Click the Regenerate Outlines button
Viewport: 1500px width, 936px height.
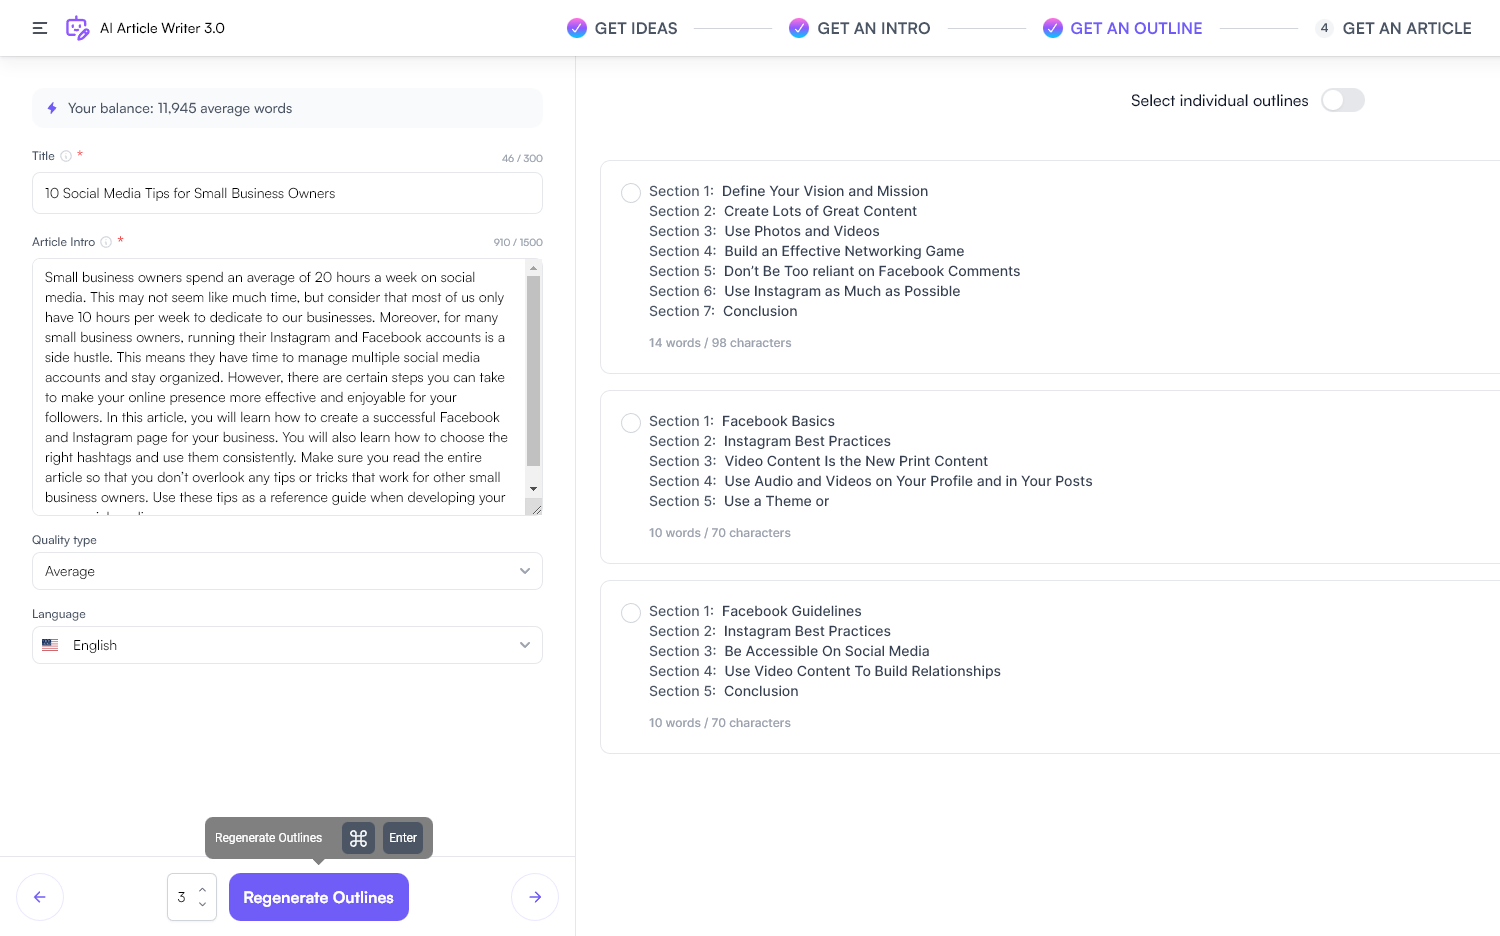pos(318,897)
